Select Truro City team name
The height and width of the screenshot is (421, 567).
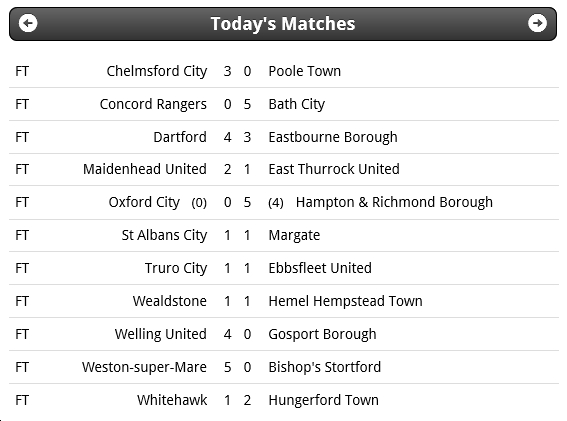[x=176, y=268]
